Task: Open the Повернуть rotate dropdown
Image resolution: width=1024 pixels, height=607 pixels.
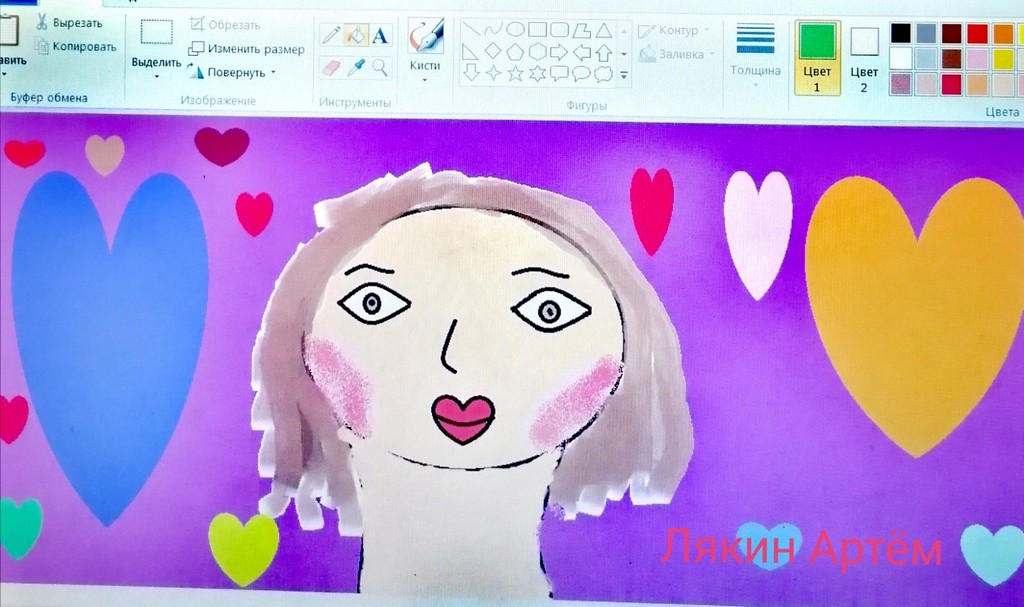Action: click(236, 72)
